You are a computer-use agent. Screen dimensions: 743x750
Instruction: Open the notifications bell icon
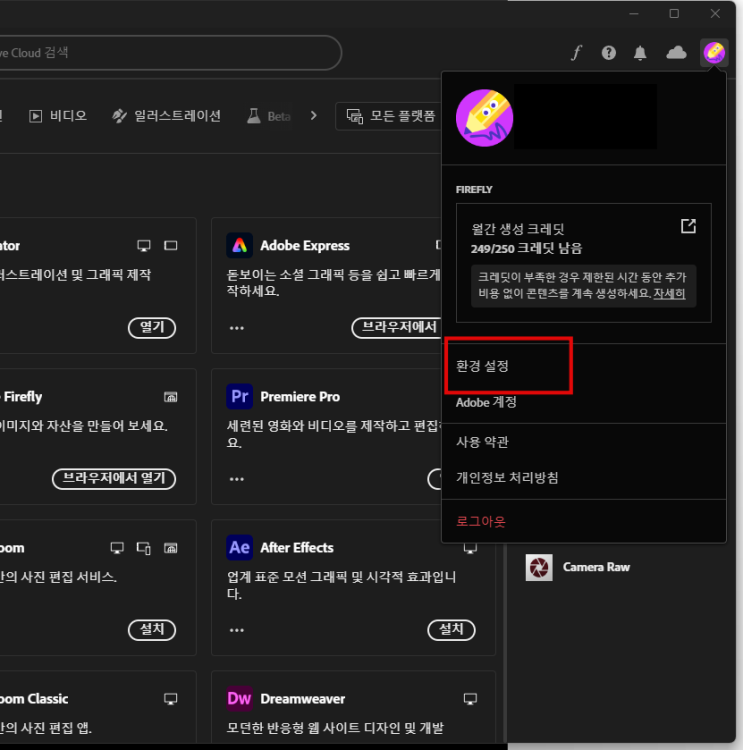(x=640, y=53)
